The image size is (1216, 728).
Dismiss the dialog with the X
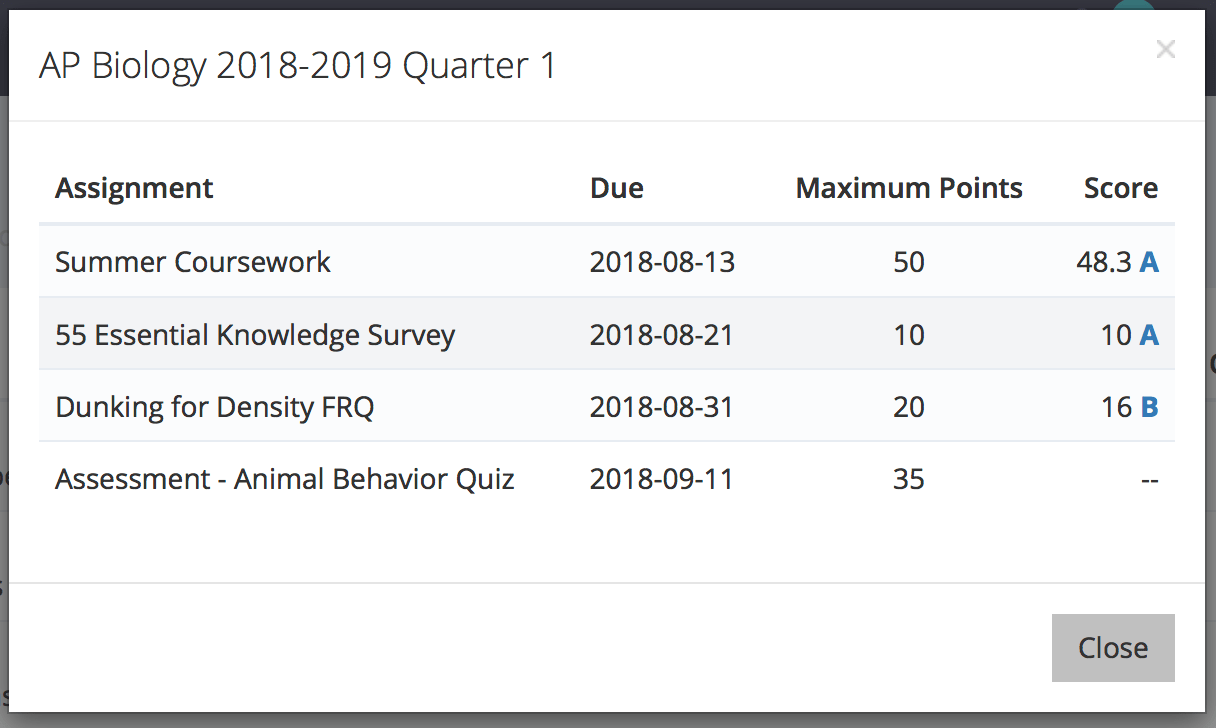1165,49
